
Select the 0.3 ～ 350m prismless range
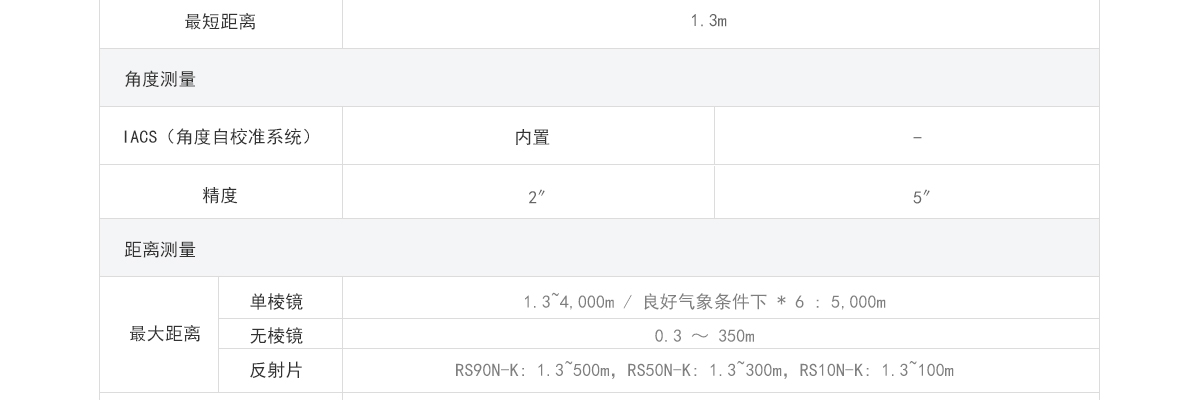click(705, 335)
